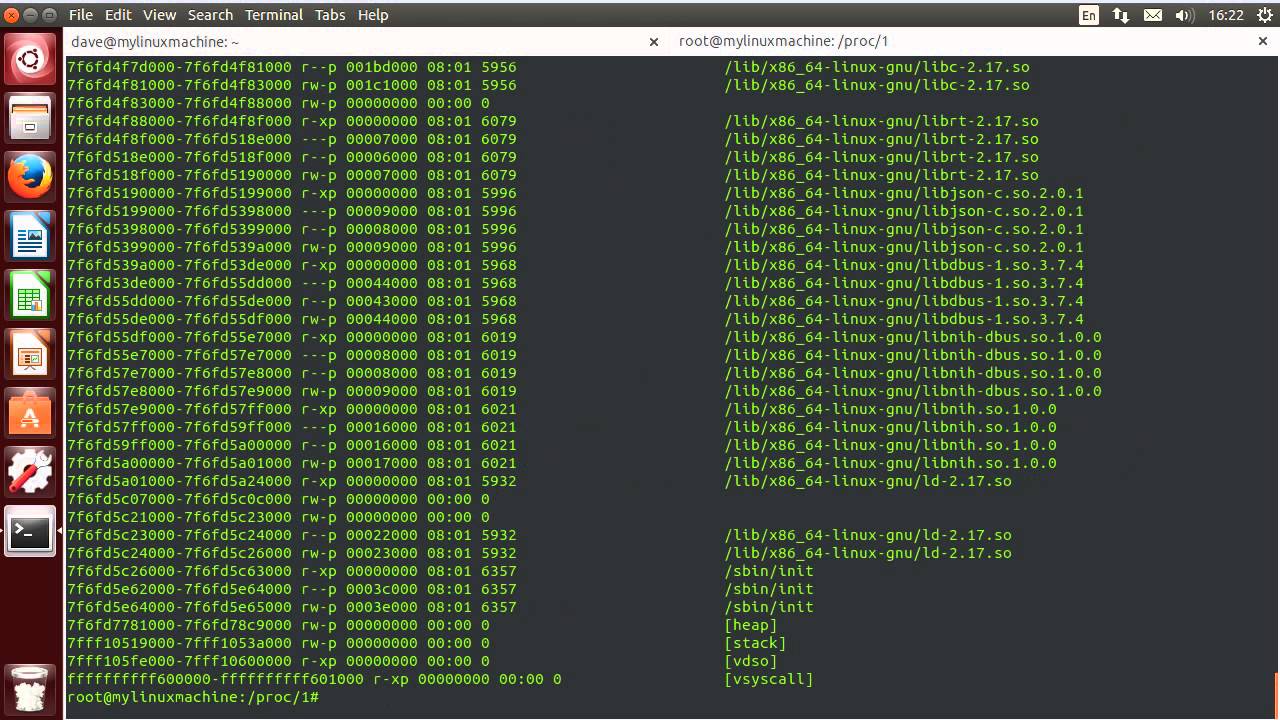Screen dimensions: 1280x720
Task: Click libnih-dbus.so.1.0.0 path on r-xp row
Action: 913,337
